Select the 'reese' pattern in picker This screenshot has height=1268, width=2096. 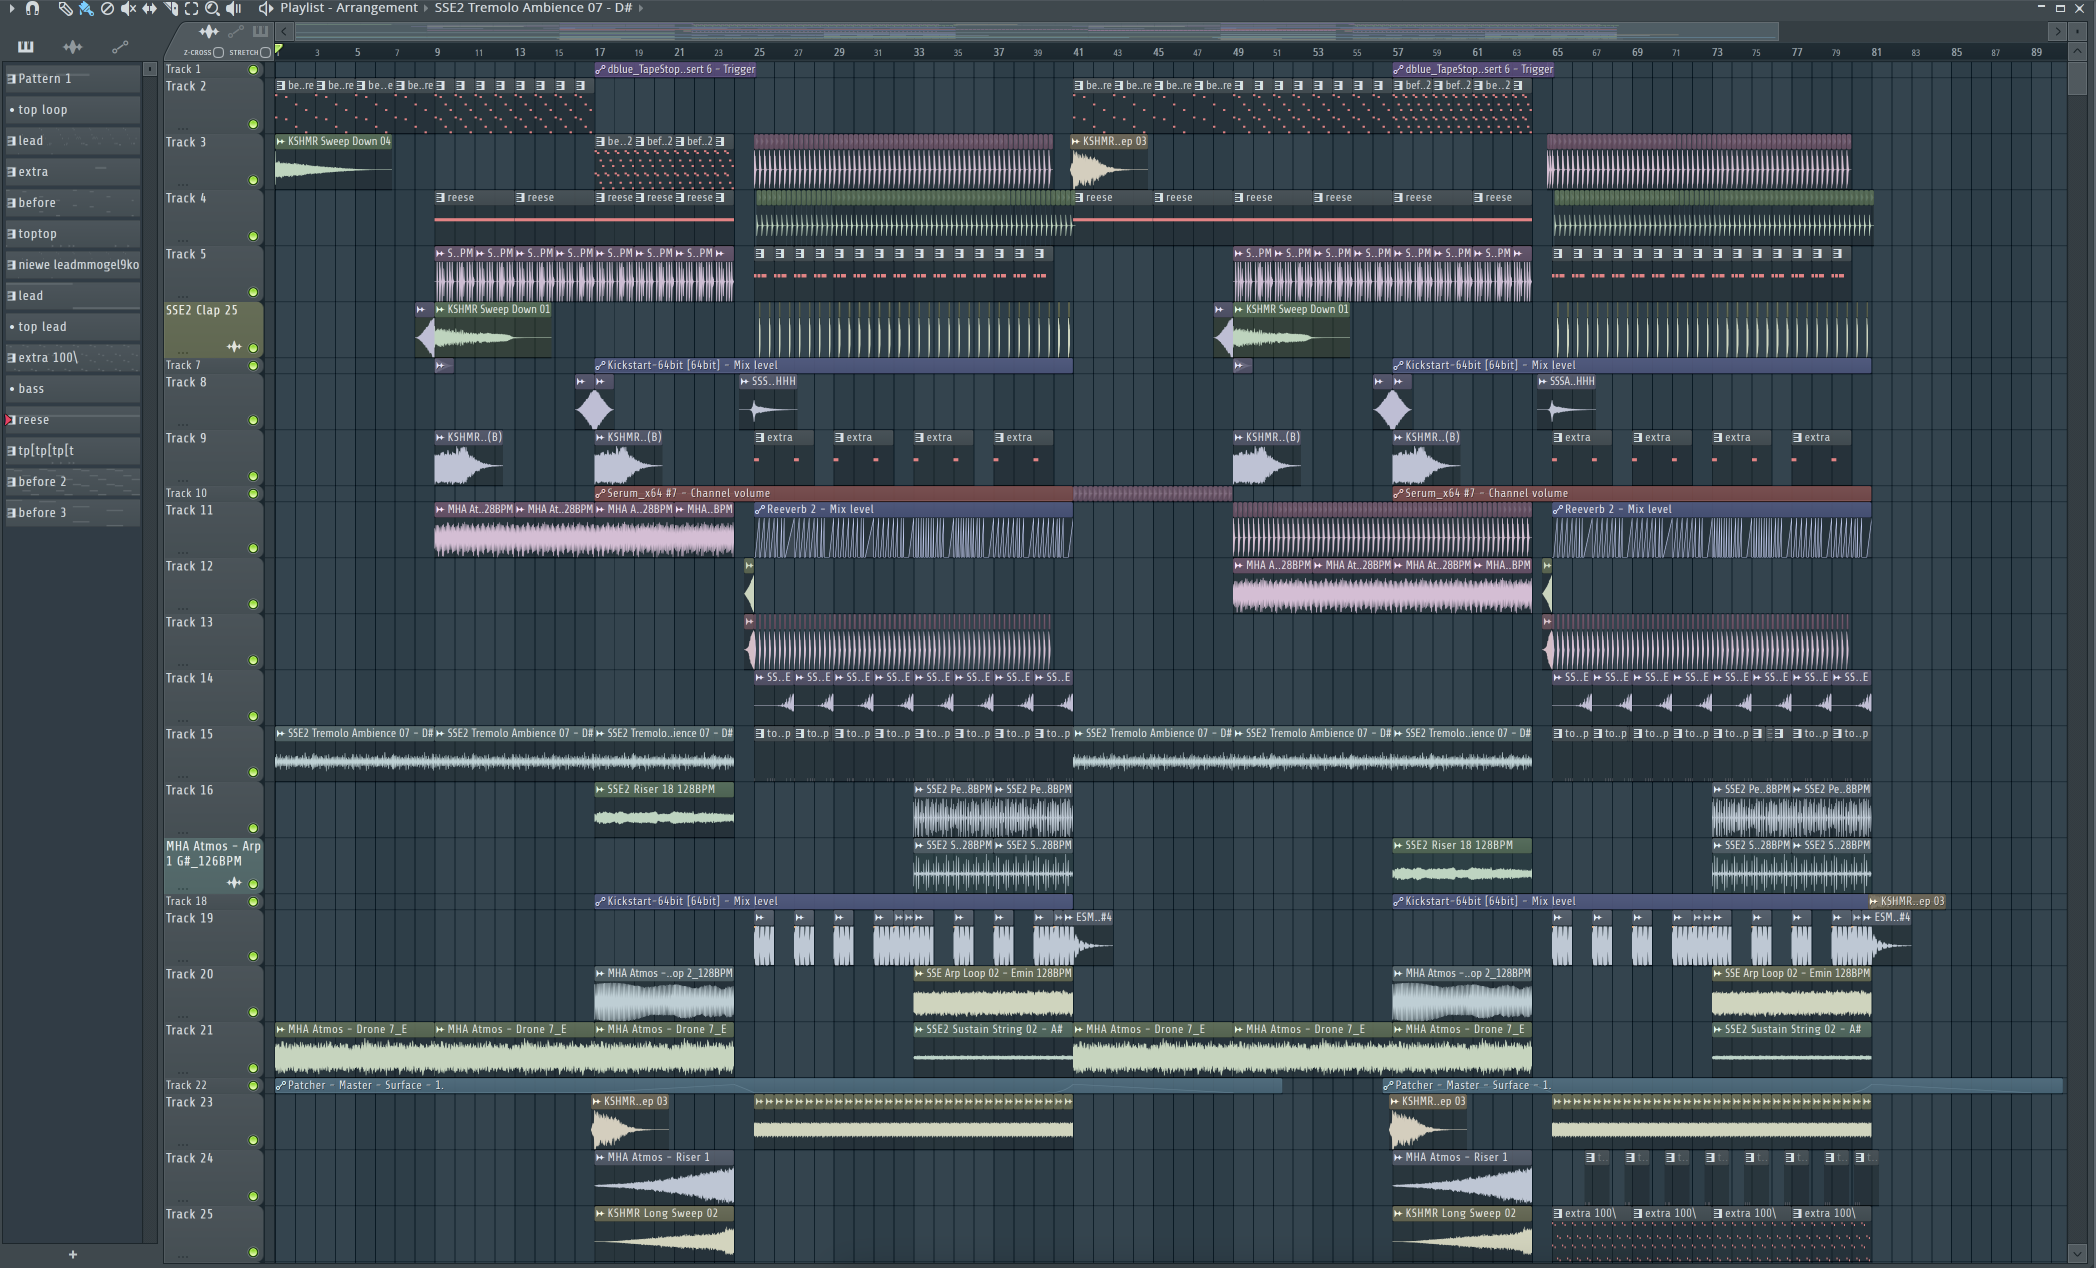[x=72, y=419]
